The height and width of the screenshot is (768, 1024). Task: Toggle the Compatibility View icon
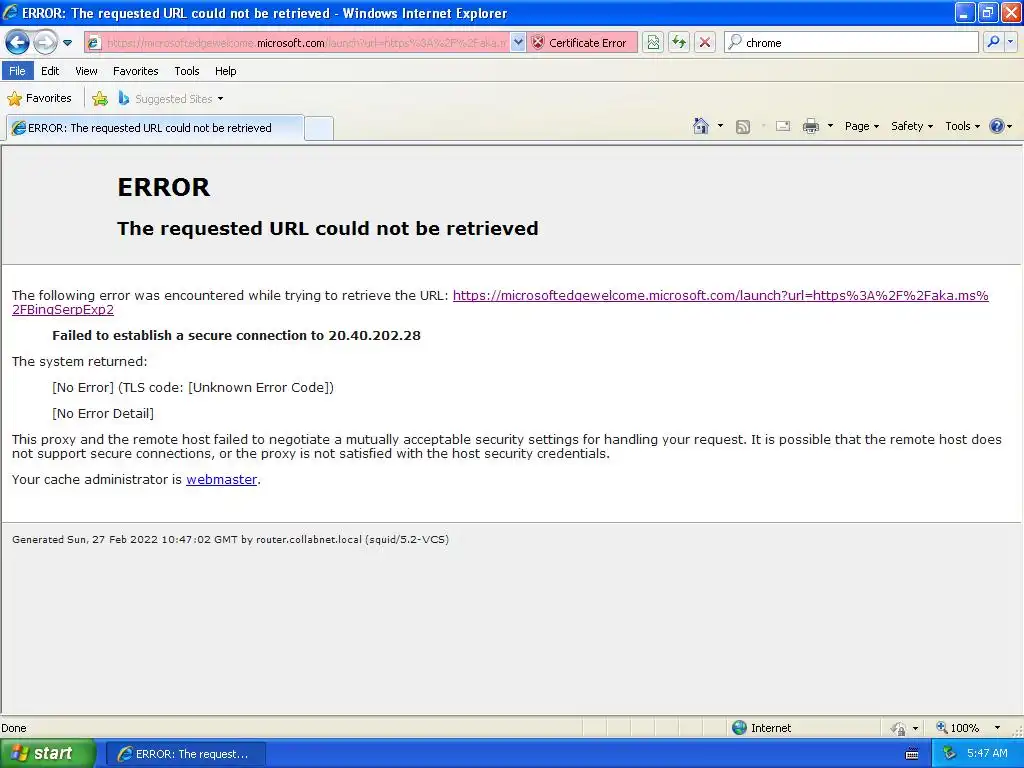(x=653, y=43)
